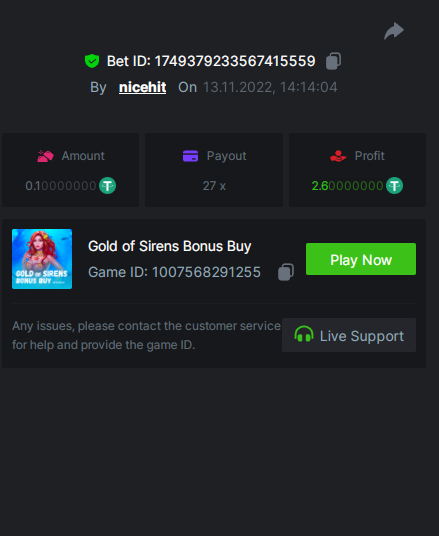Open Live Support chat
The image size is (439, 536).
349,335
